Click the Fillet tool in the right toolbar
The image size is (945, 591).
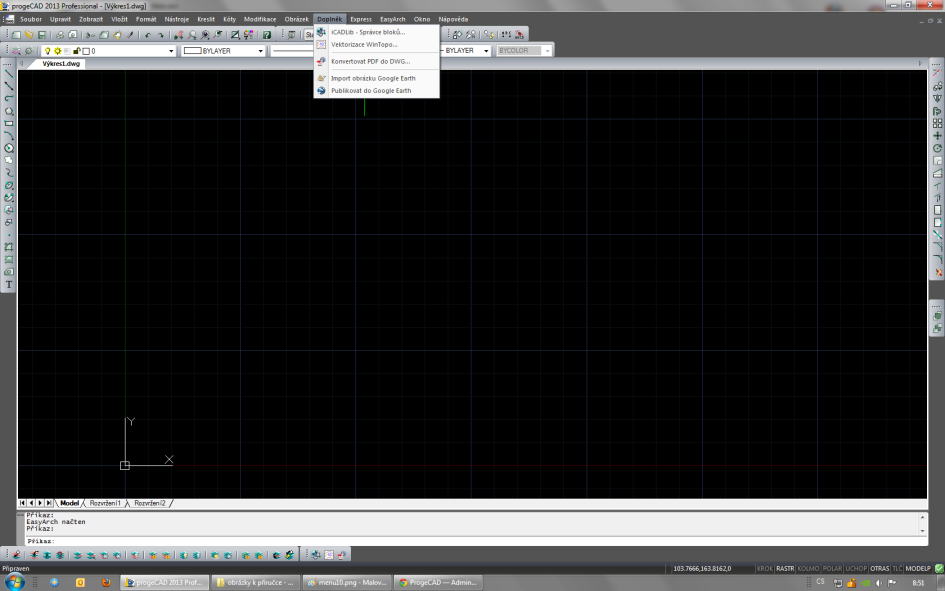tap(937, 260)
